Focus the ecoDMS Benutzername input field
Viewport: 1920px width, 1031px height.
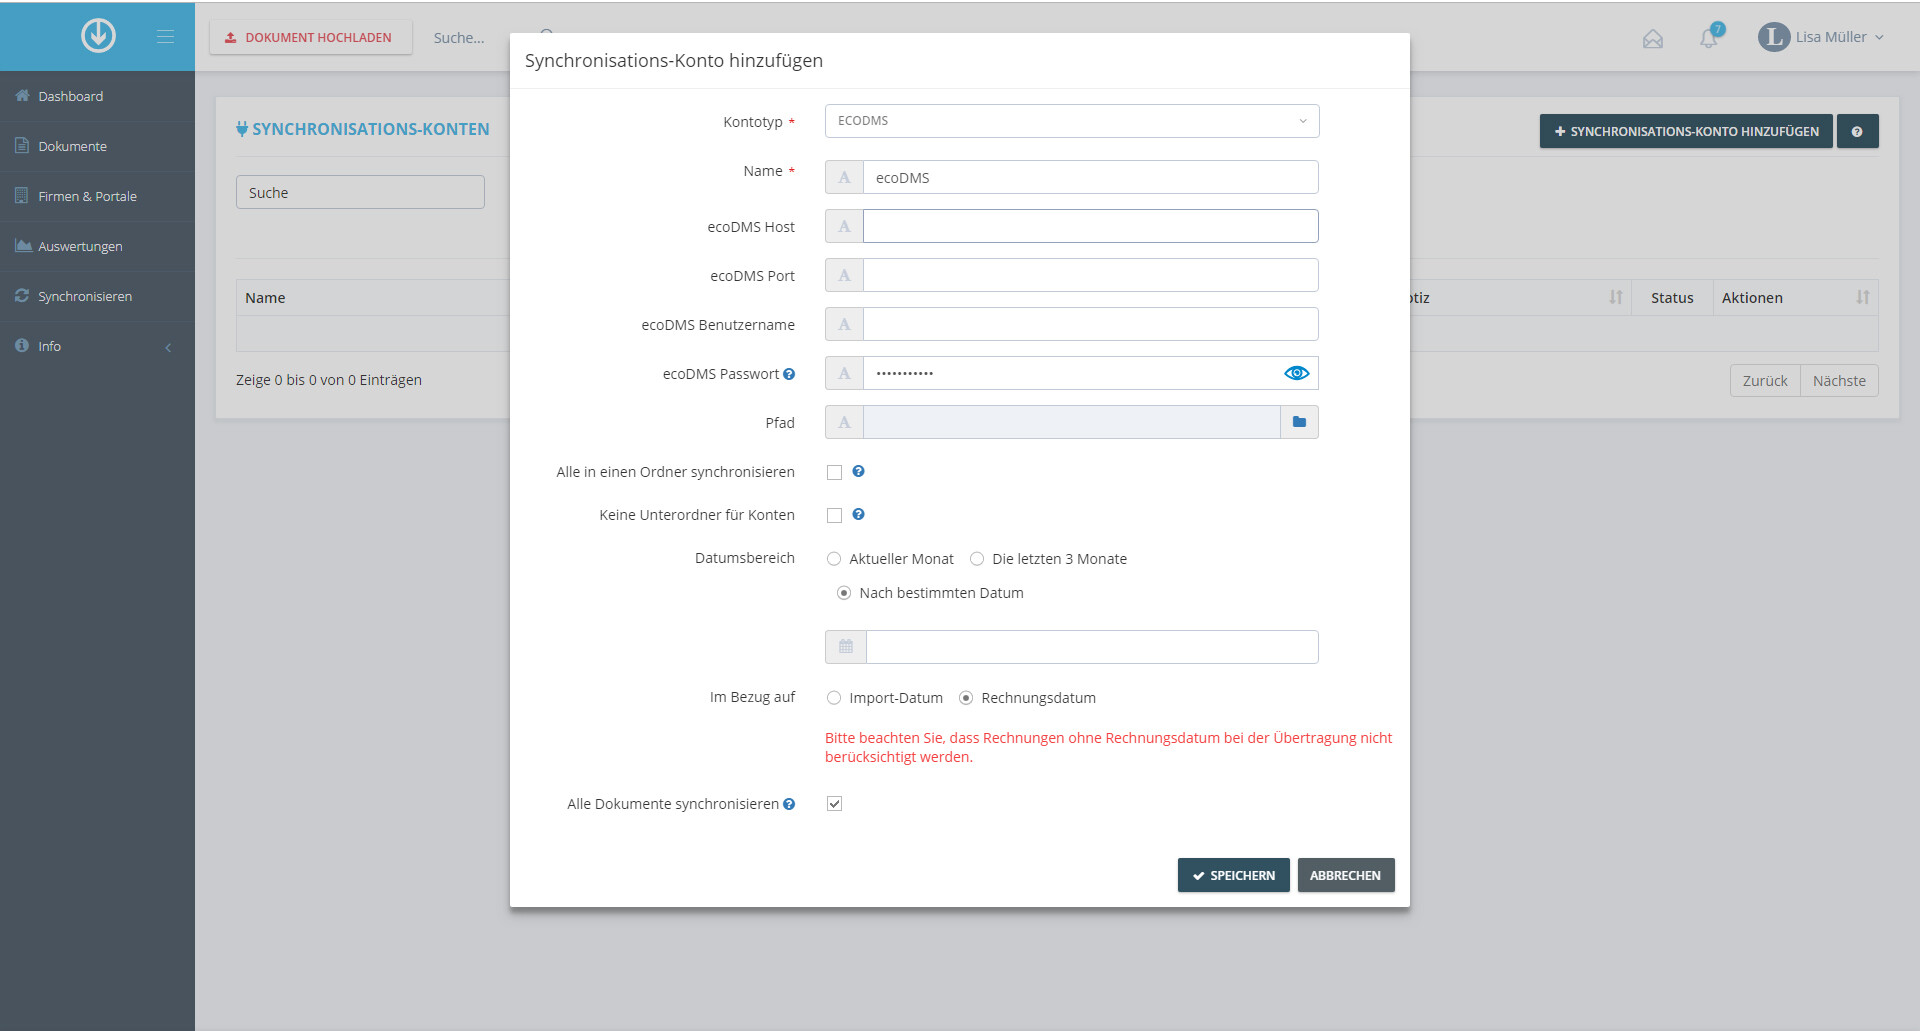click(x=1090, y=324)
